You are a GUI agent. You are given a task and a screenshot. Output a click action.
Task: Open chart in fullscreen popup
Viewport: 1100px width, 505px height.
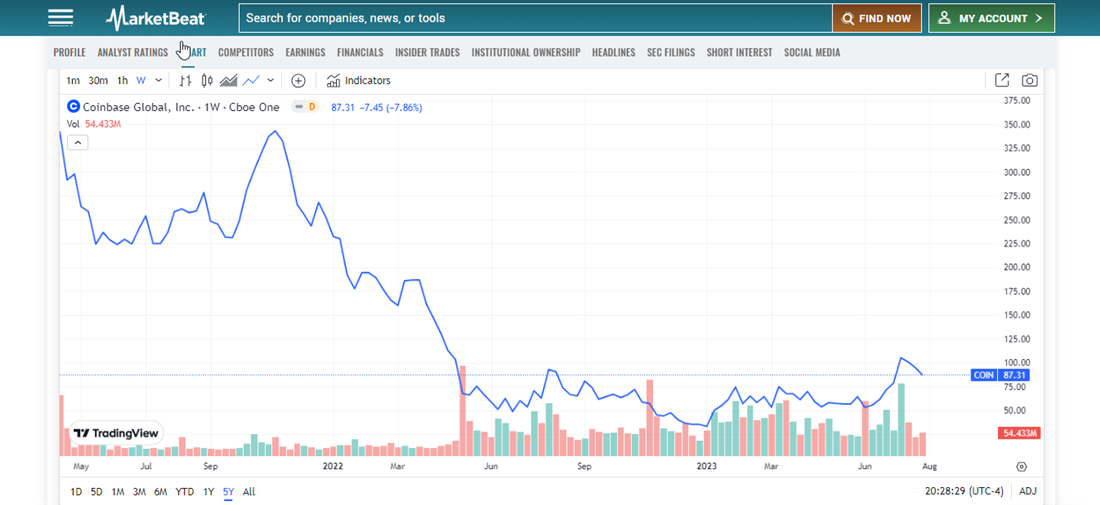pos(1002,80)
